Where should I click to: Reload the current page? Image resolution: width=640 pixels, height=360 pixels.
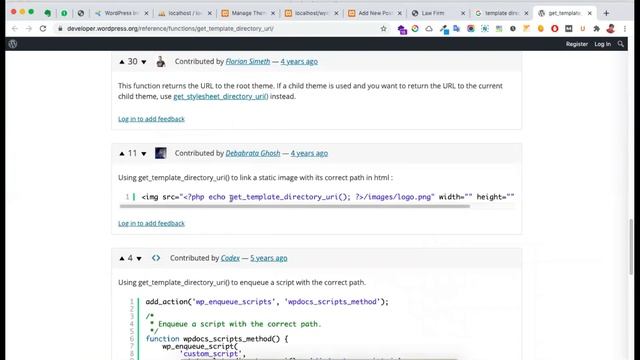[x=43, y=29]
